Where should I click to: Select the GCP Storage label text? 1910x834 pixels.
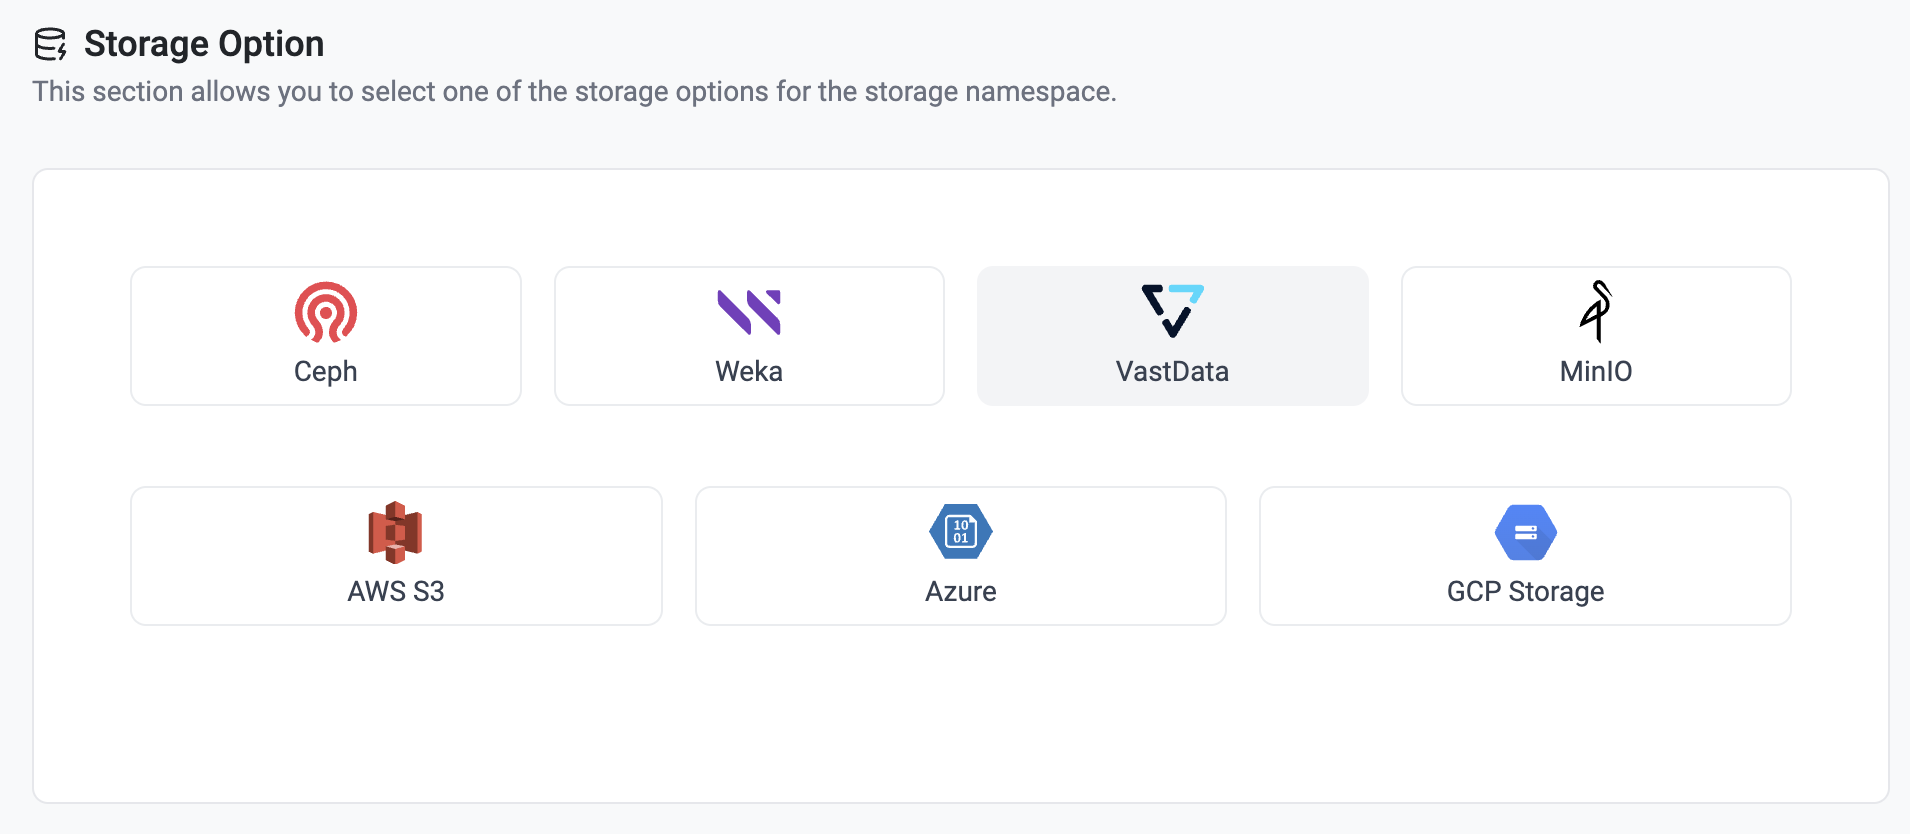(1526, 591)
